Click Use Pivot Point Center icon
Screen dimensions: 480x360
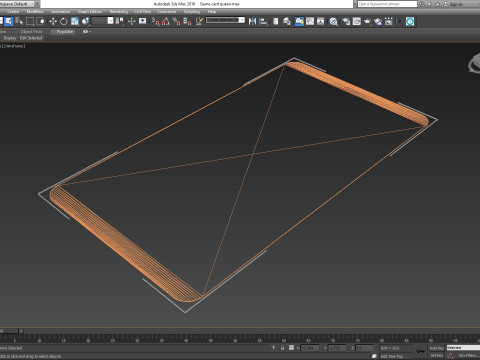(x=119, y=21)
